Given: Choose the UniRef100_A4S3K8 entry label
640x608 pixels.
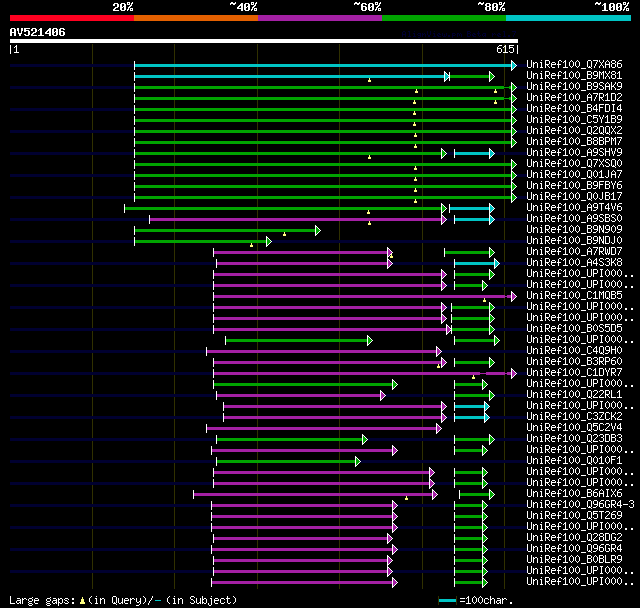Looking at the screenshot, I should [574, 263].
